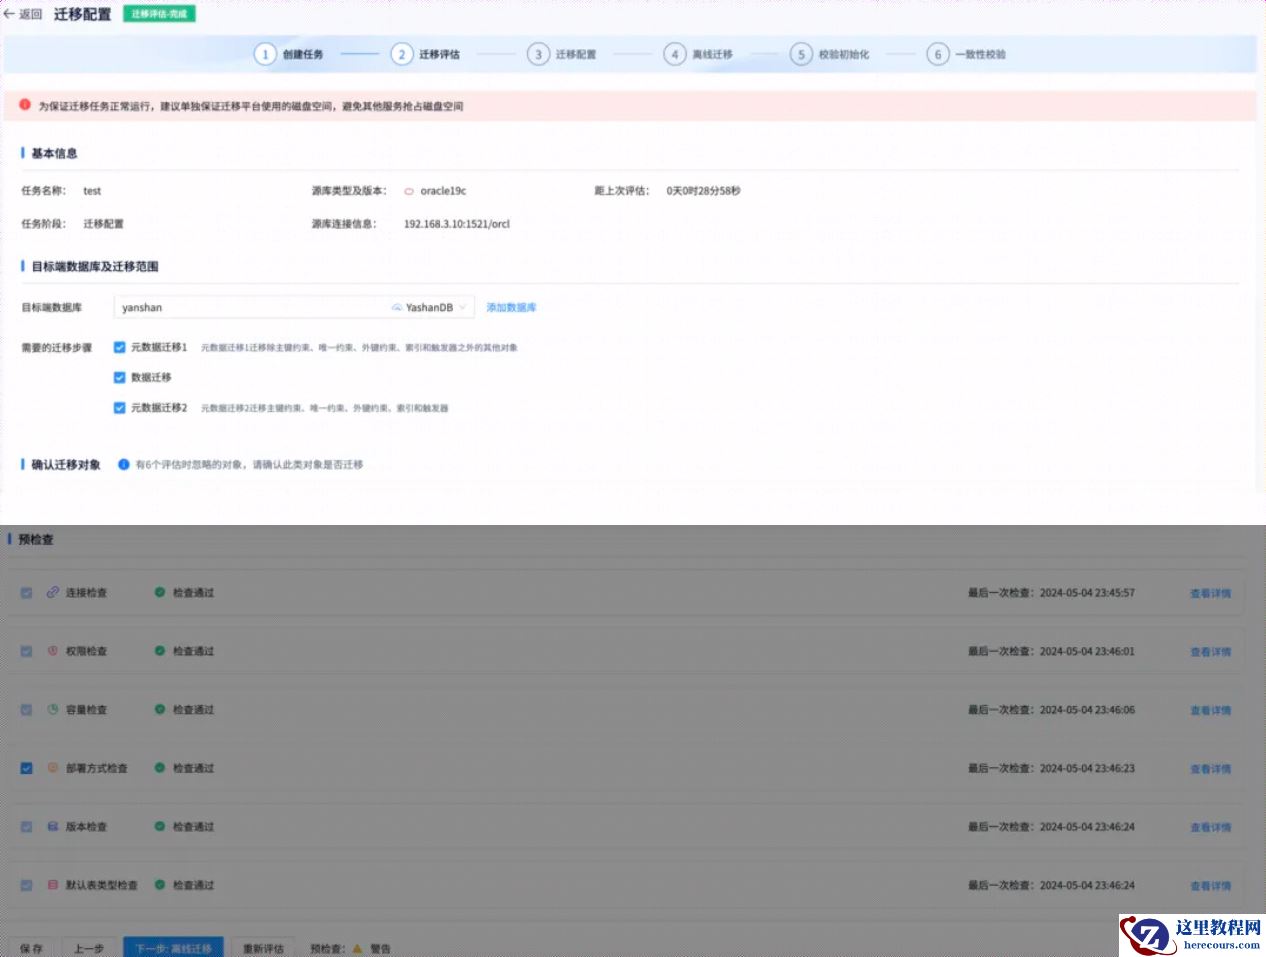Click the red icon for 权限检查

coord(53,650)
